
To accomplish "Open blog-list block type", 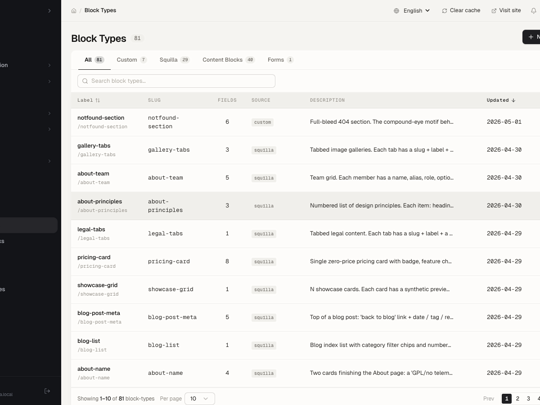I will tap(89, 341).
